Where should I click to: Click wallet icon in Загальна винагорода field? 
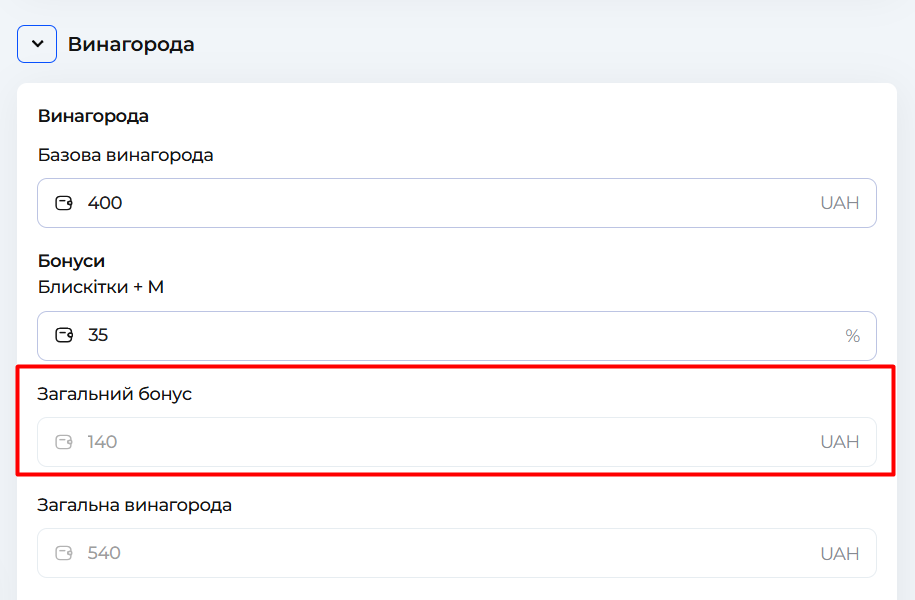click(64, 553)
